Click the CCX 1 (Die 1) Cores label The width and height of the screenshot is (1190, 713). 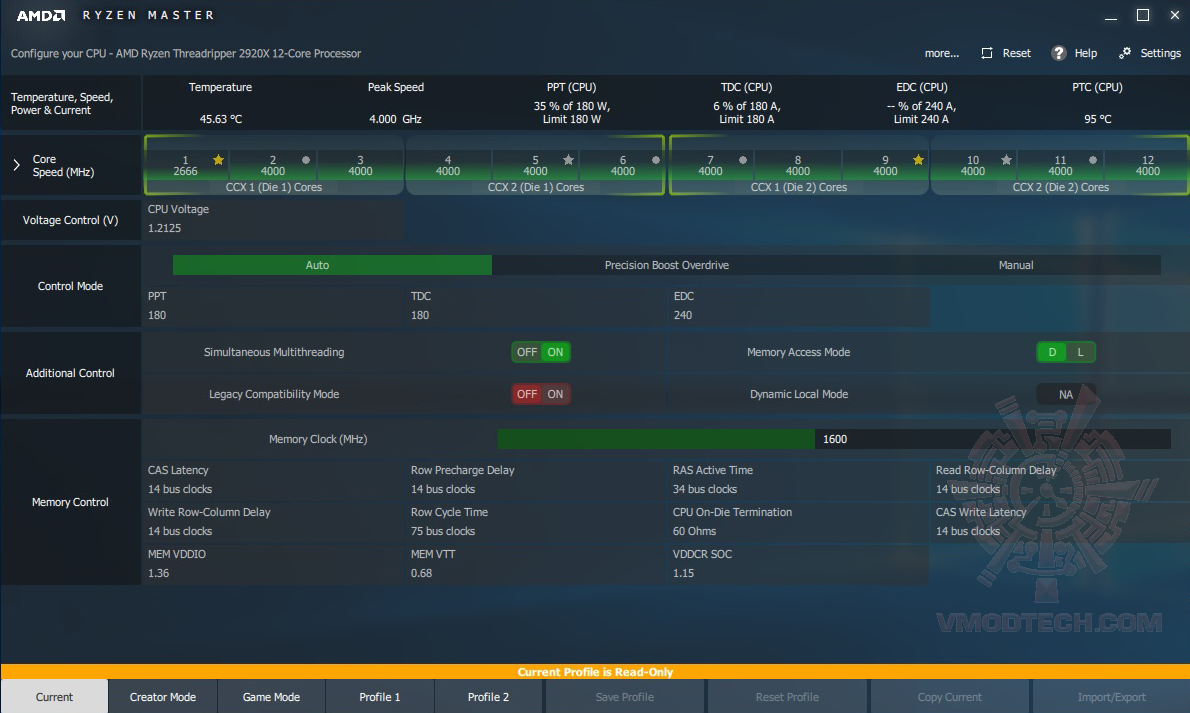click(x=273, y=187)
